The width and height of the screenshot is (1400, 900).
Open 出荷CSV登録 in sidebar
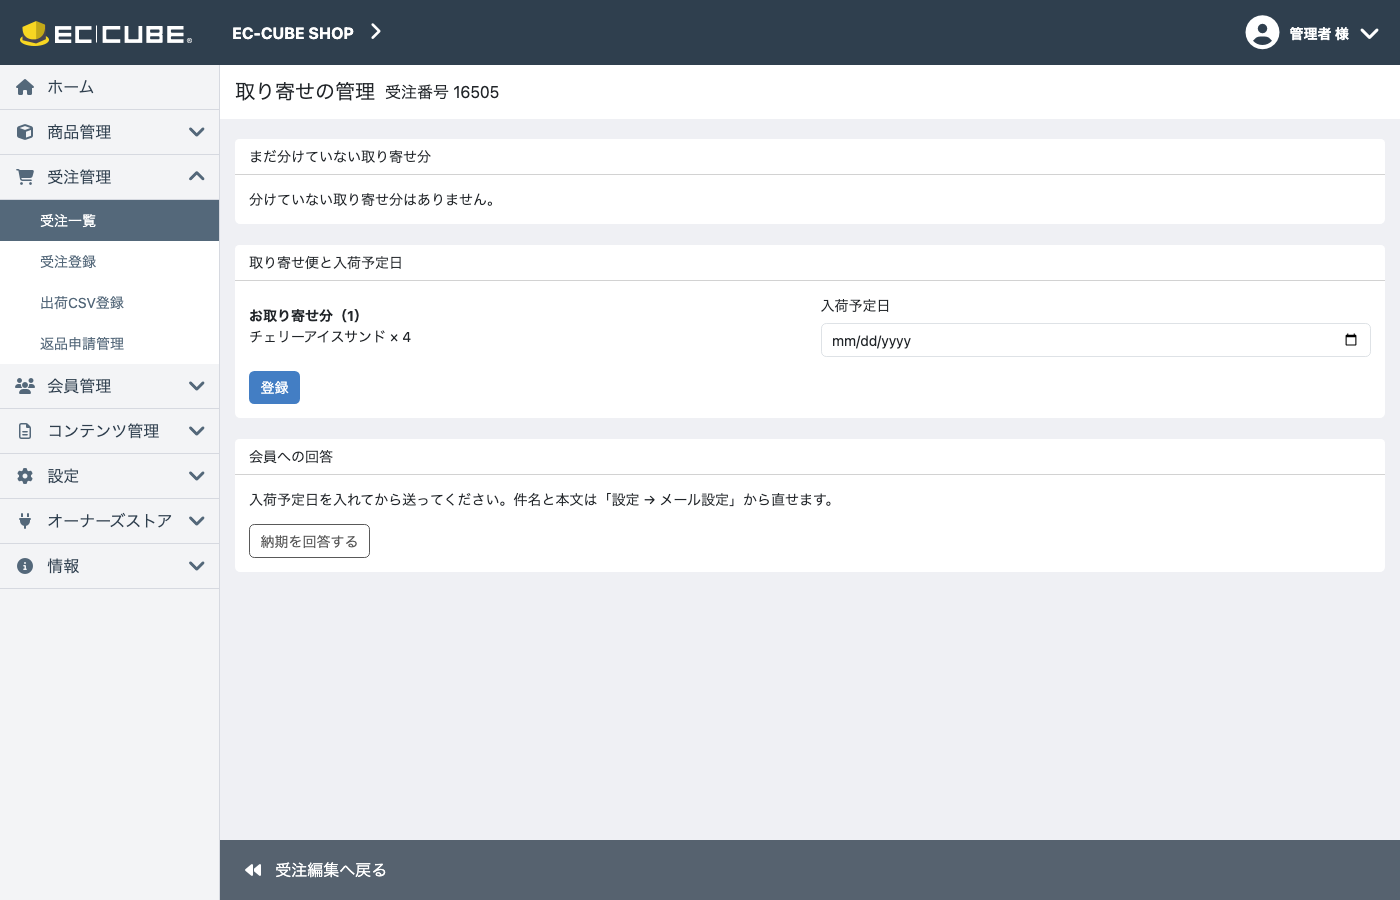109,303
